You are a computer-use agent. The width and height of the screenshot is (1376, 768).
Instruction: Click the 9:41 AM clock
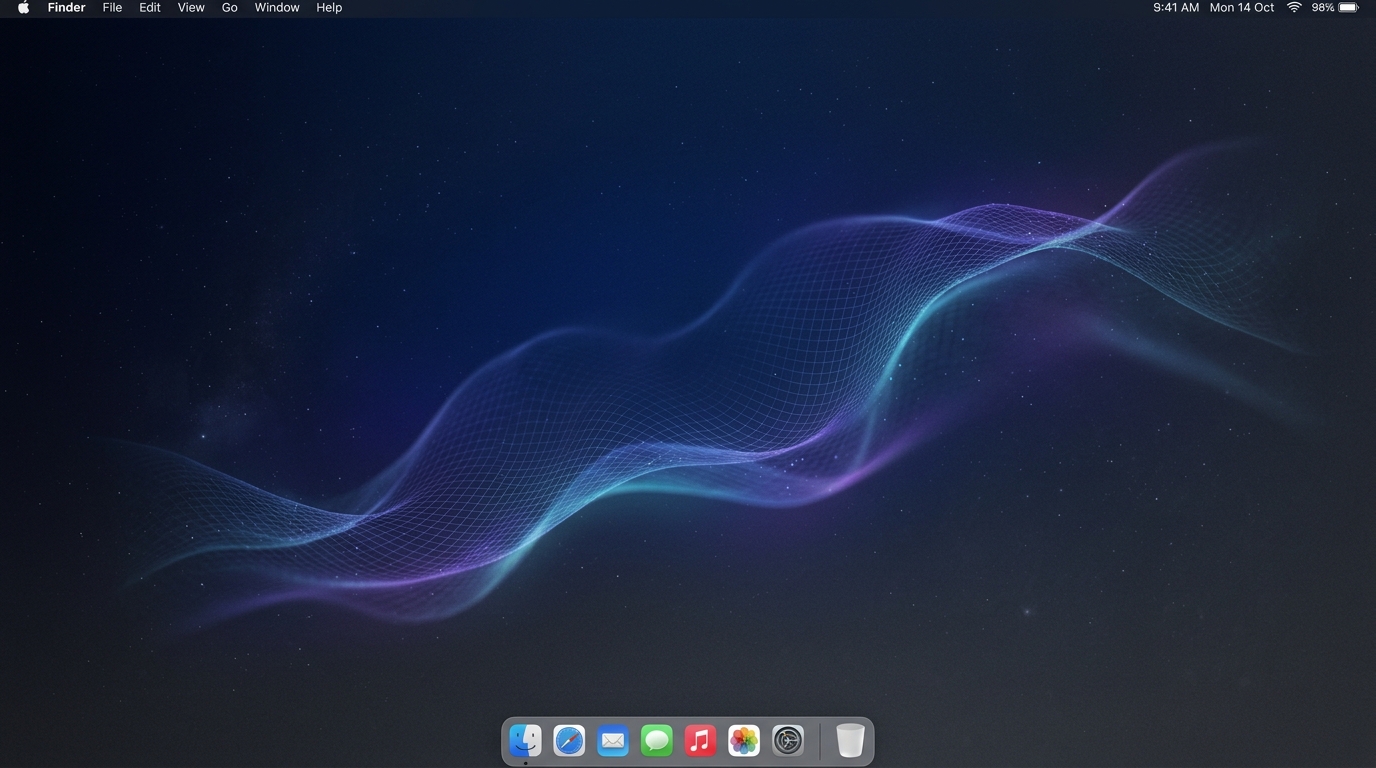(1176, 7)
